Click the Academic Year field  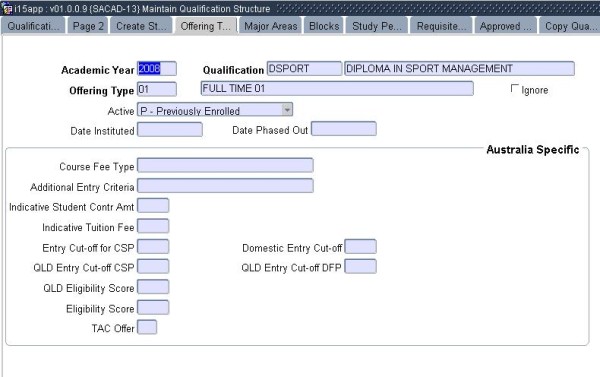157,69
